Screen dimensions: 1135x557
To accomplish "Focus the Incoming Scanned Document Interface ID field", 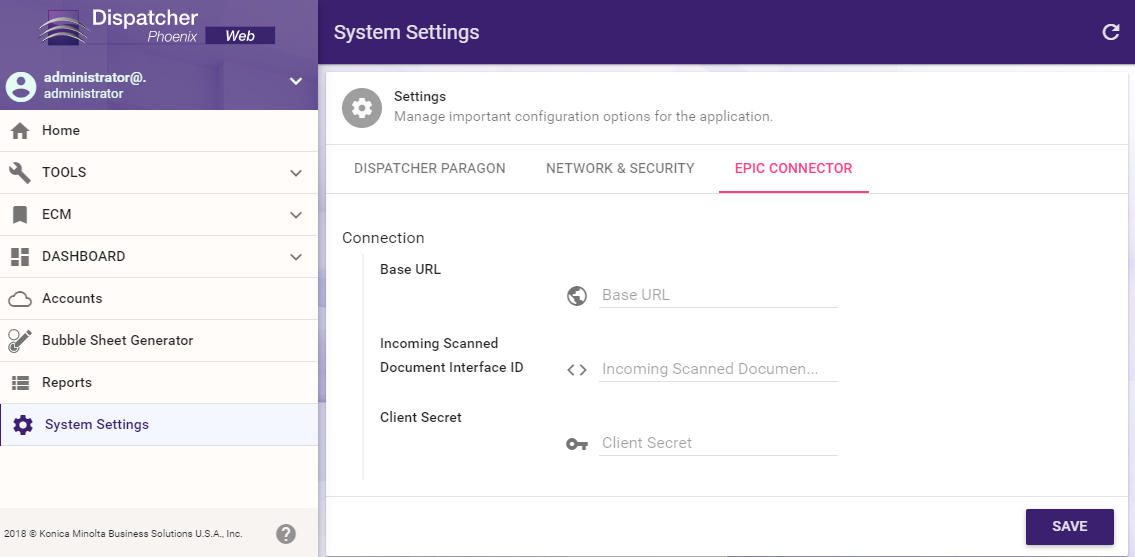I will 718,369.
